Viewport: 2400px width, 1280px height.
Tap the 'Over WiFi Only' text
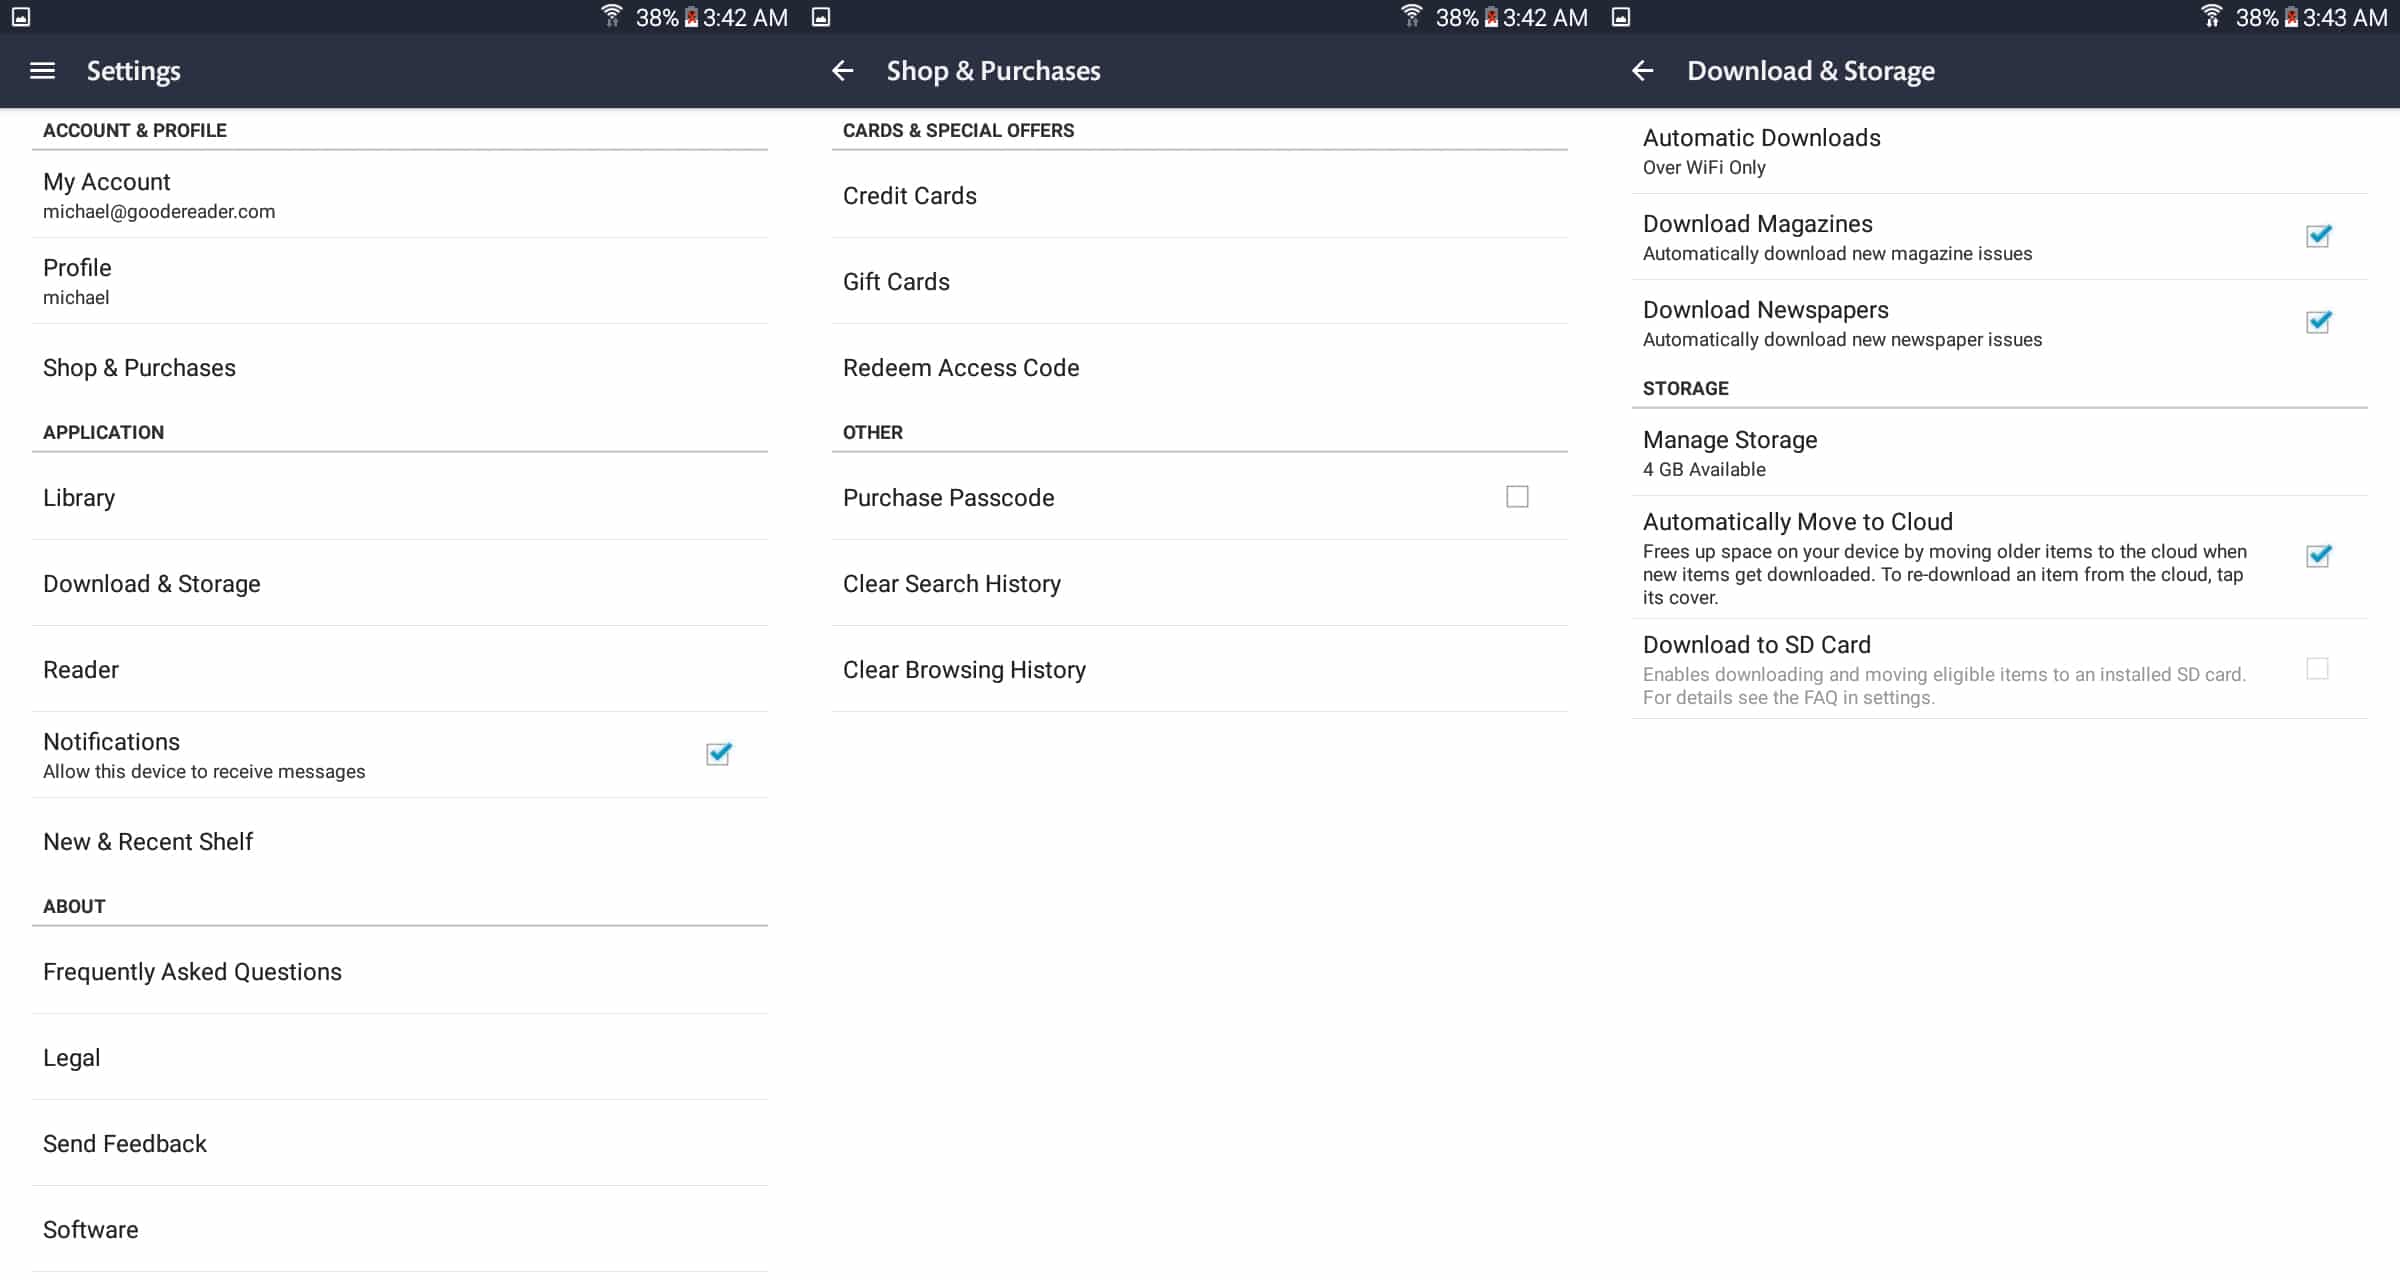[x=1704, y=167]
